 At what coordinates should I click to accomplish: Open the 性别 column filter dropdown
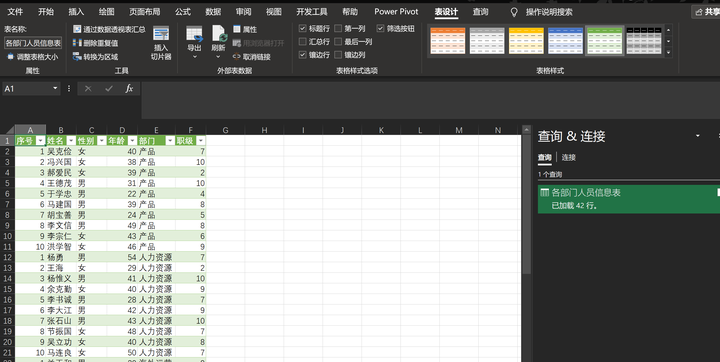(101, 141)
